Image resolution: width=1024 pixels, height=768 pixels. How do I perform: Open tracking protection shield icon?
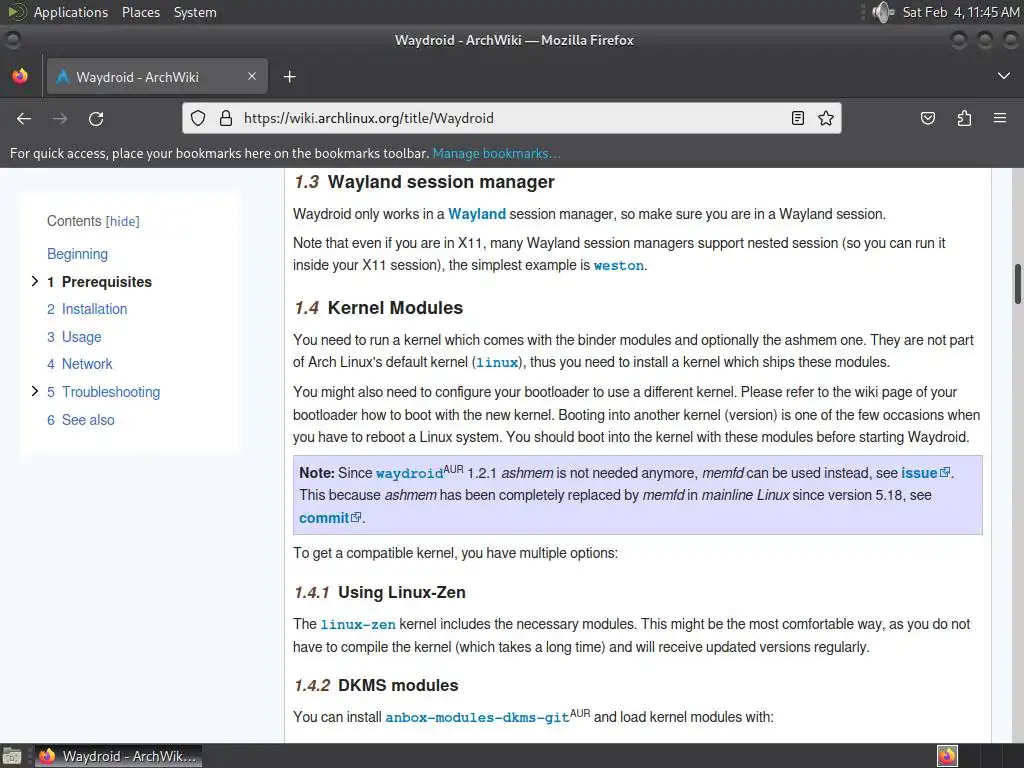pos(198,118)
